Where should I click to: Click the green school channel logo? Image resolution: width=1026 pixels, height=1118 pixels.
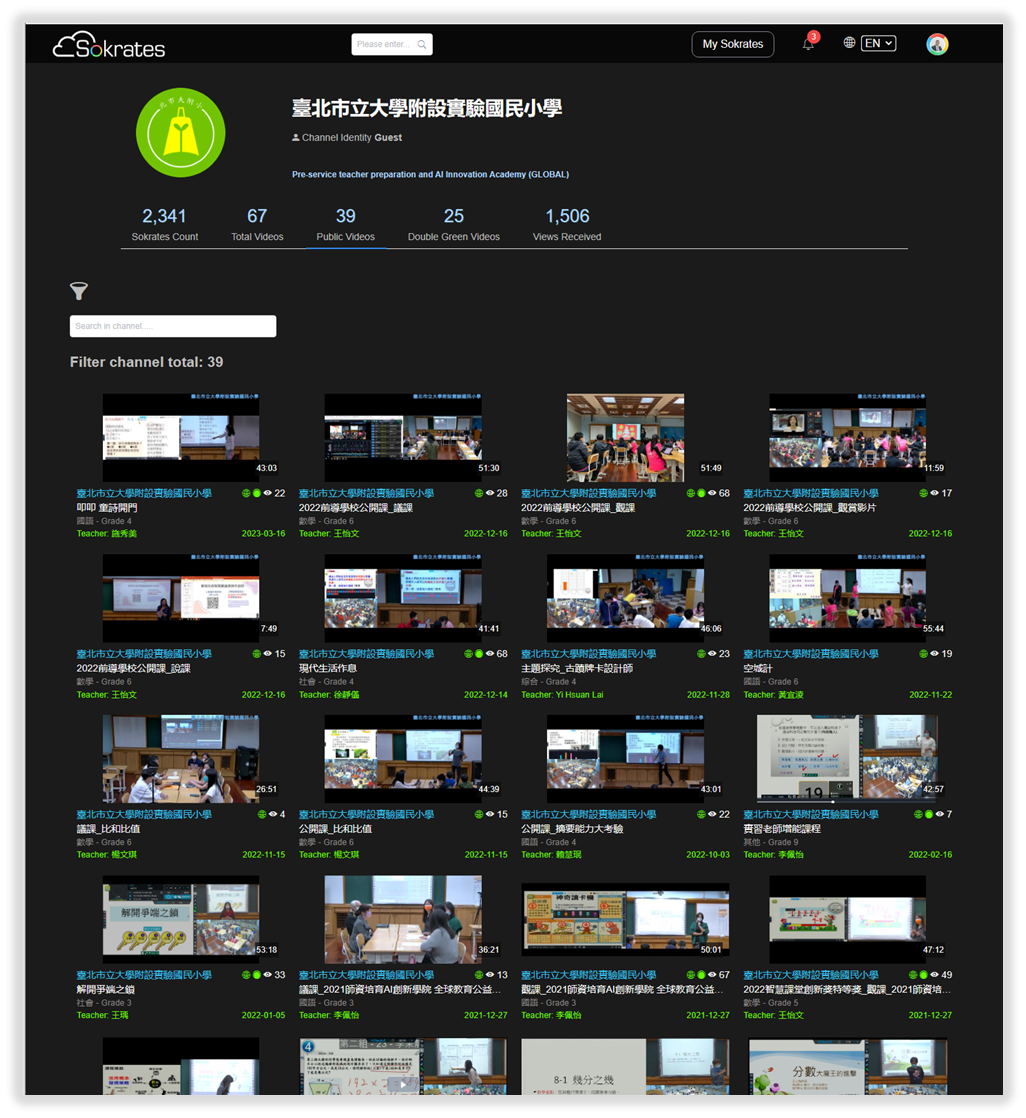[181, 133]
